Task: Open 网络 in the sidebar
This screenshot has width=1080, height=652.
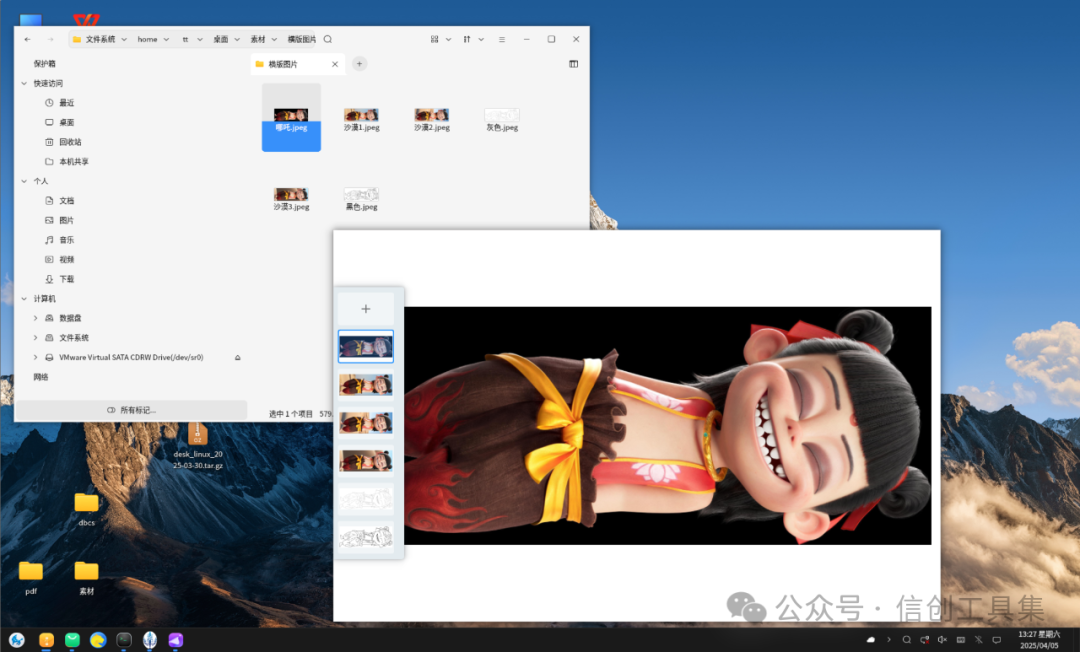Action: pyautogui.click(x=41, y=377)
